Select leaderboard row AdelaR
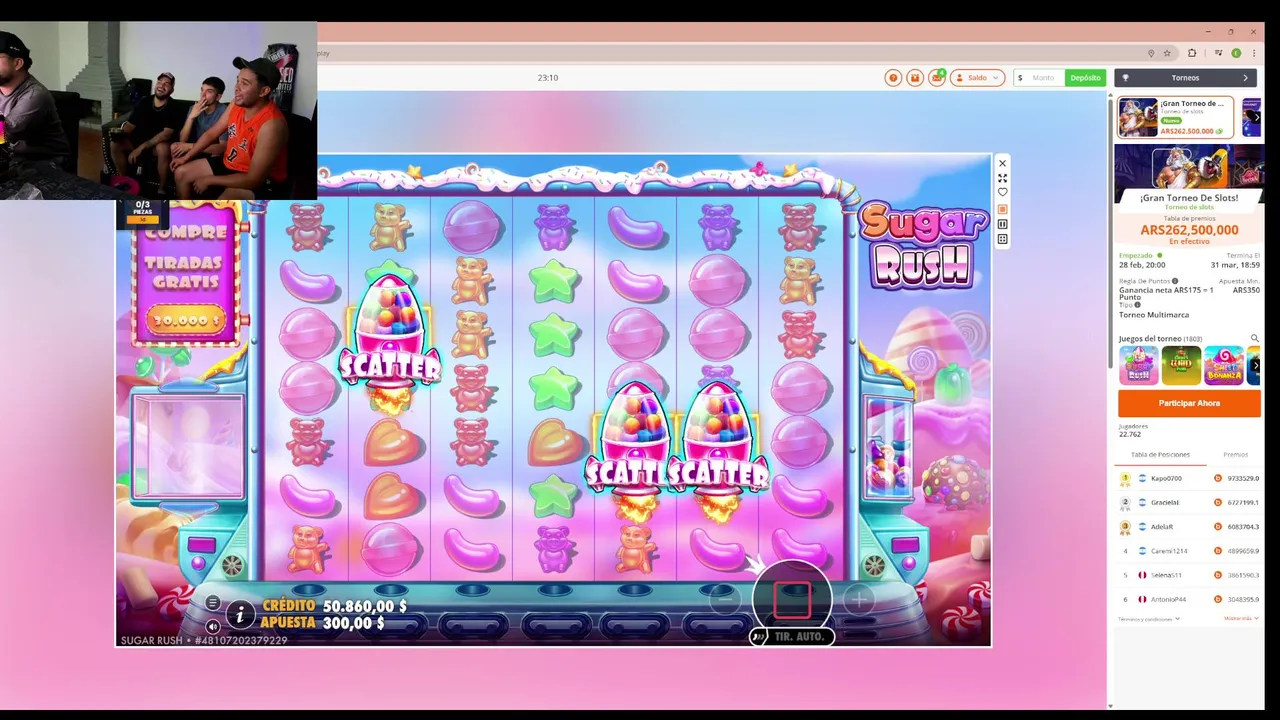The height and width of the screenshot is (720, 1280). (1189, 526)
